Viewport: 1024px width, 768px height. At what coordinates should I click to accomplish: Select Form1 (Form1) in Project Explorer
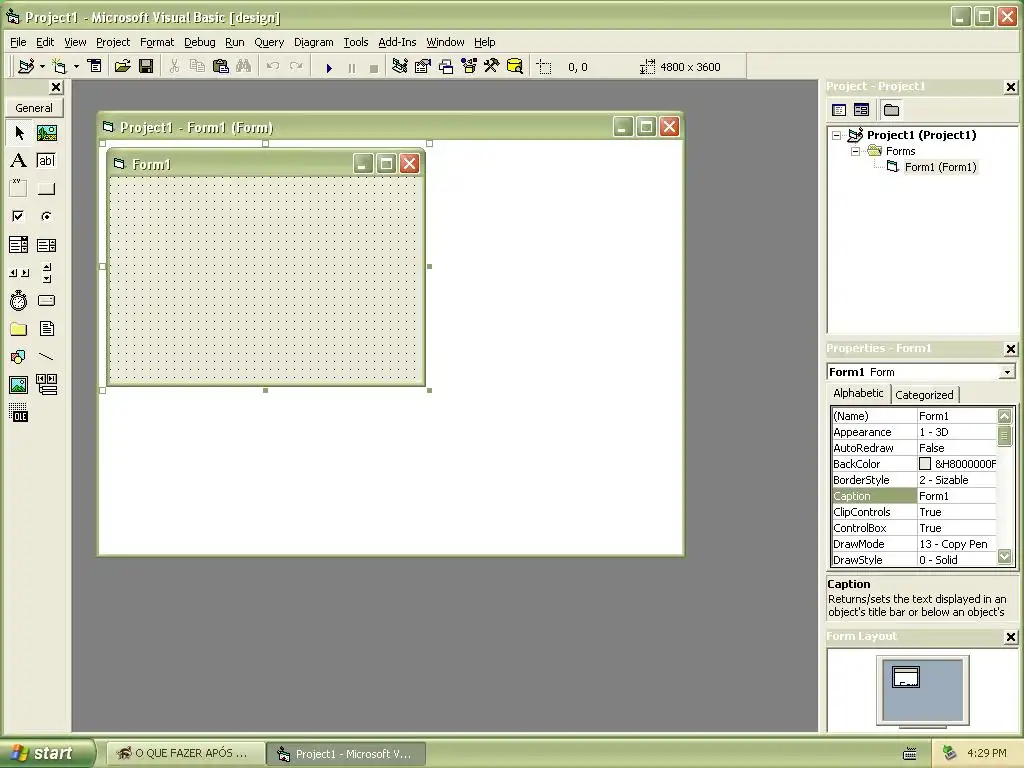tap(940, 167)
